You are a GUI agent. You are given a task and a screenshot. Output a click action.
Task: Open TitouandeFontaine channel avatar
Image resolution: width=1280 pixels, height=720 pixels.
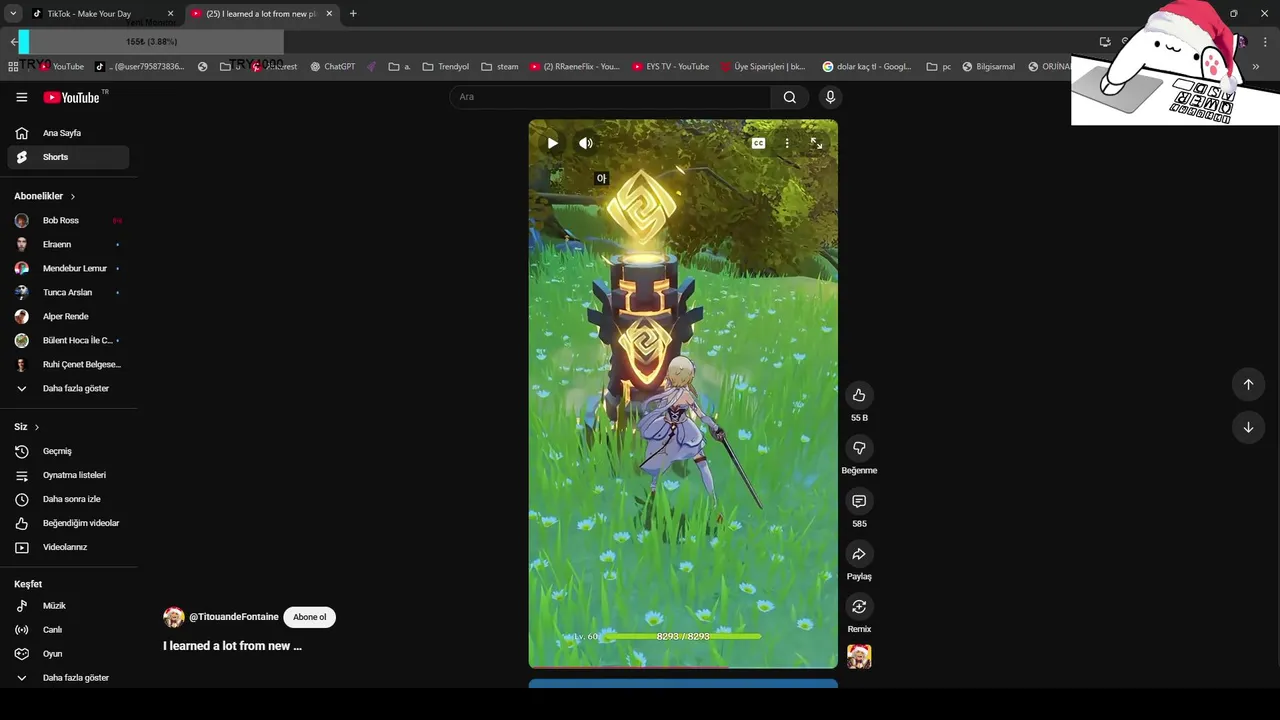tap(174, 617)
